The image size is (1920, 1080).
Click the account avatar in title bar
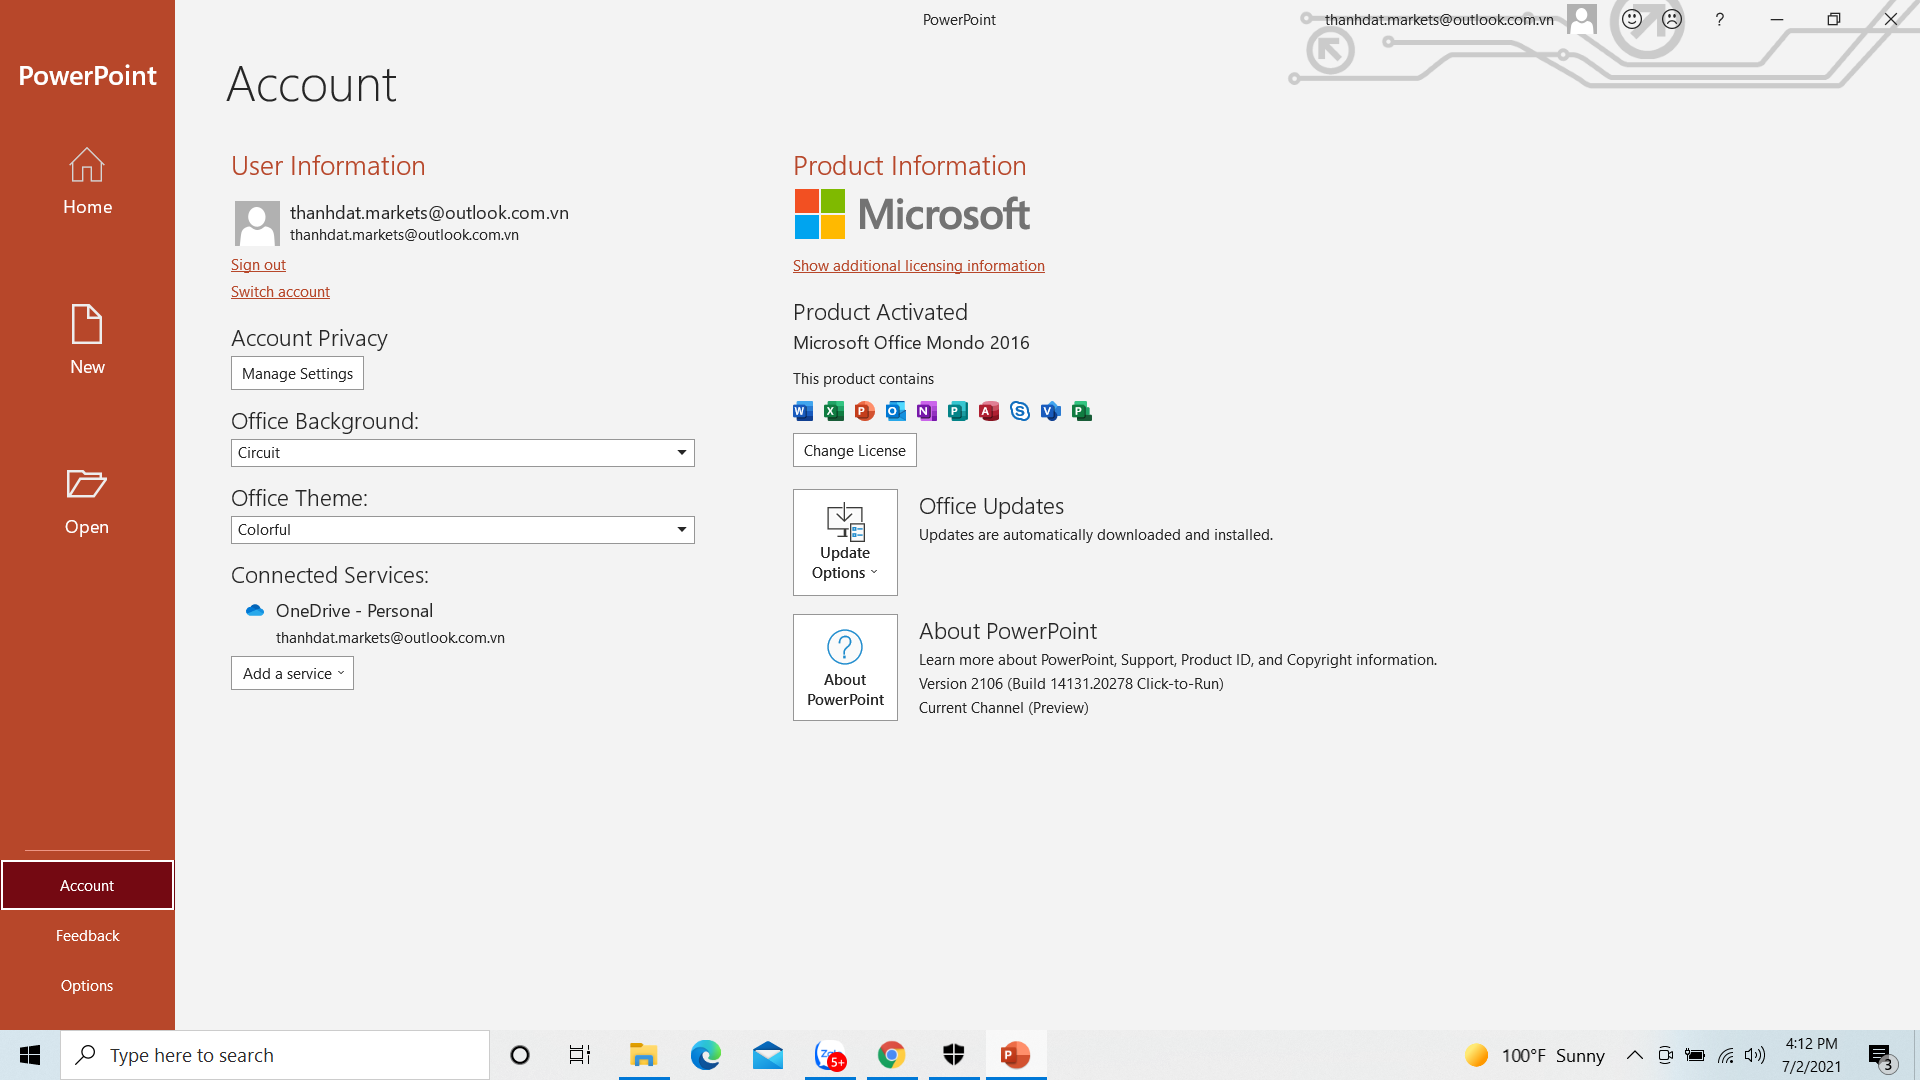(x=1581, y=19)
